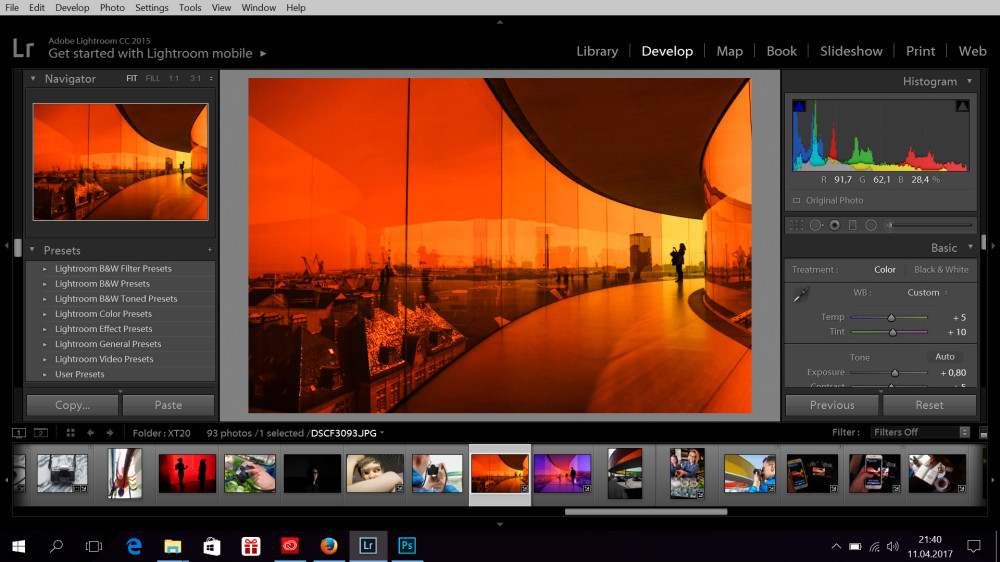
Task: Choose Color treatment
Action: pos(885,270)
